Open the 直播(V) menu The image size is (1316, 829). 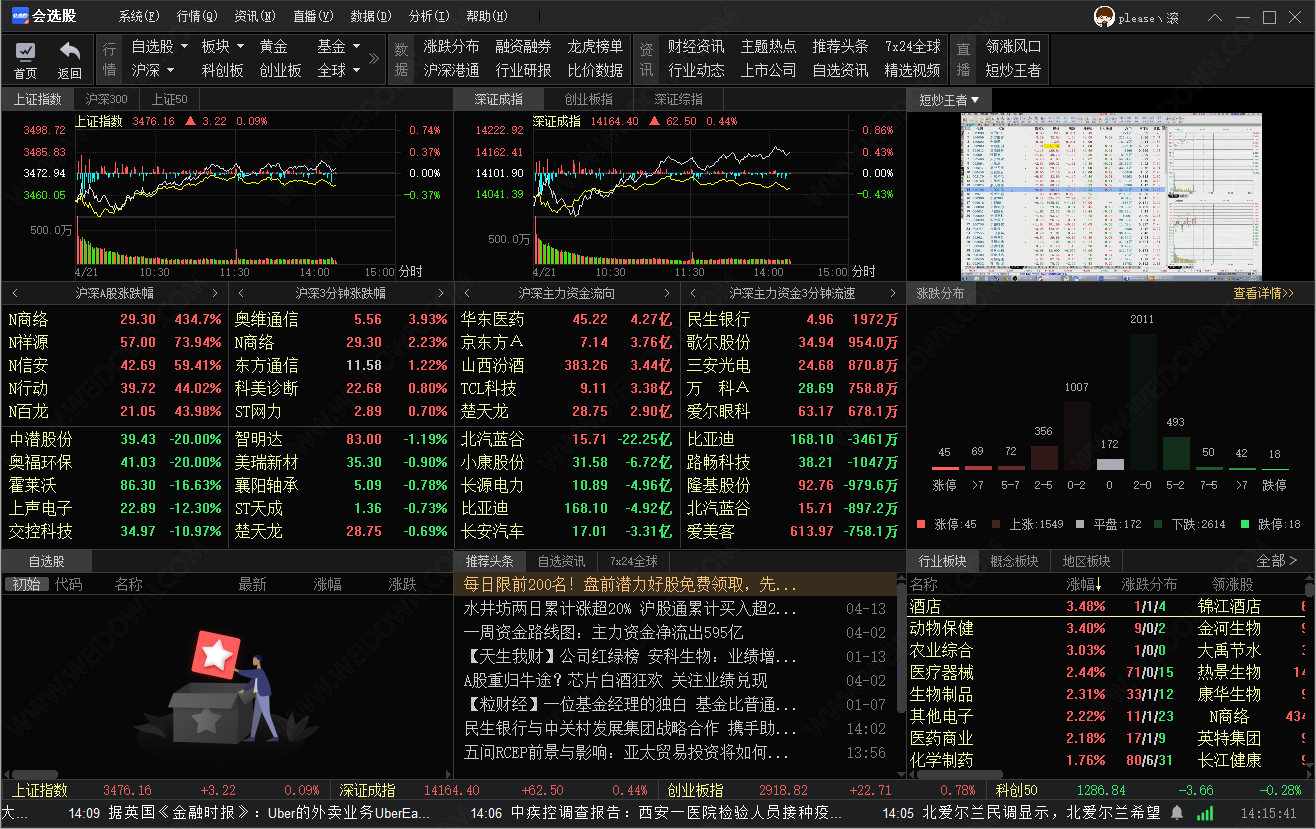click(x=313, y=17)
